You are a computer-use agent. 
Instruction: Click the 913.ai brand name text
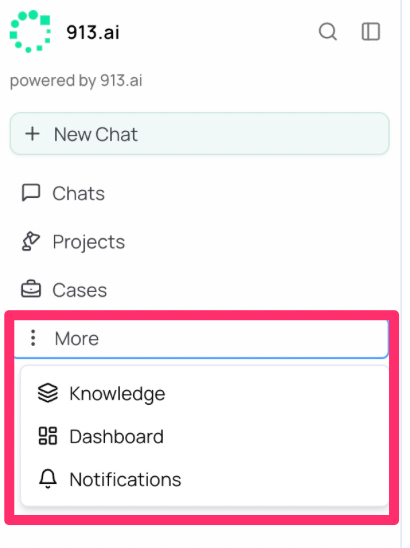tap(93, 32)
